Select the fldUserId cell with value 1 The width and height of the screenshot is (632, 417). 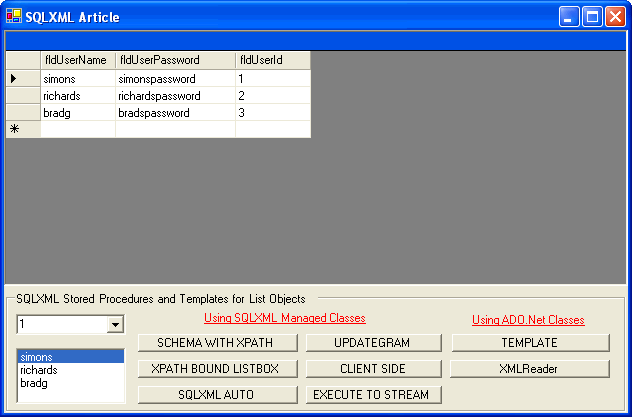(x=273, y=79)
